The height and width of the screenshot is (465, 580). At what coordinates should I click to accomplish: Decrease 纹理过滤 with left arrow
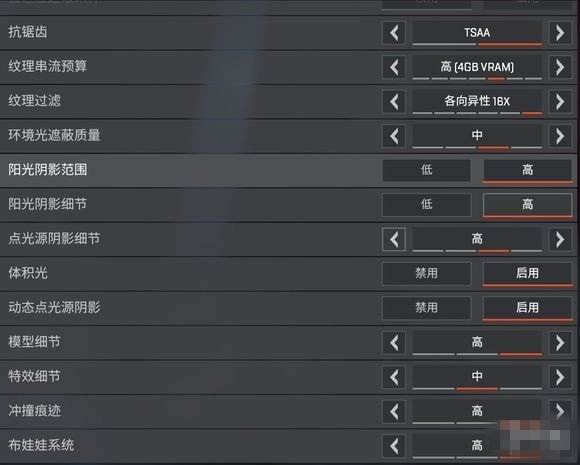pos(394,102)
